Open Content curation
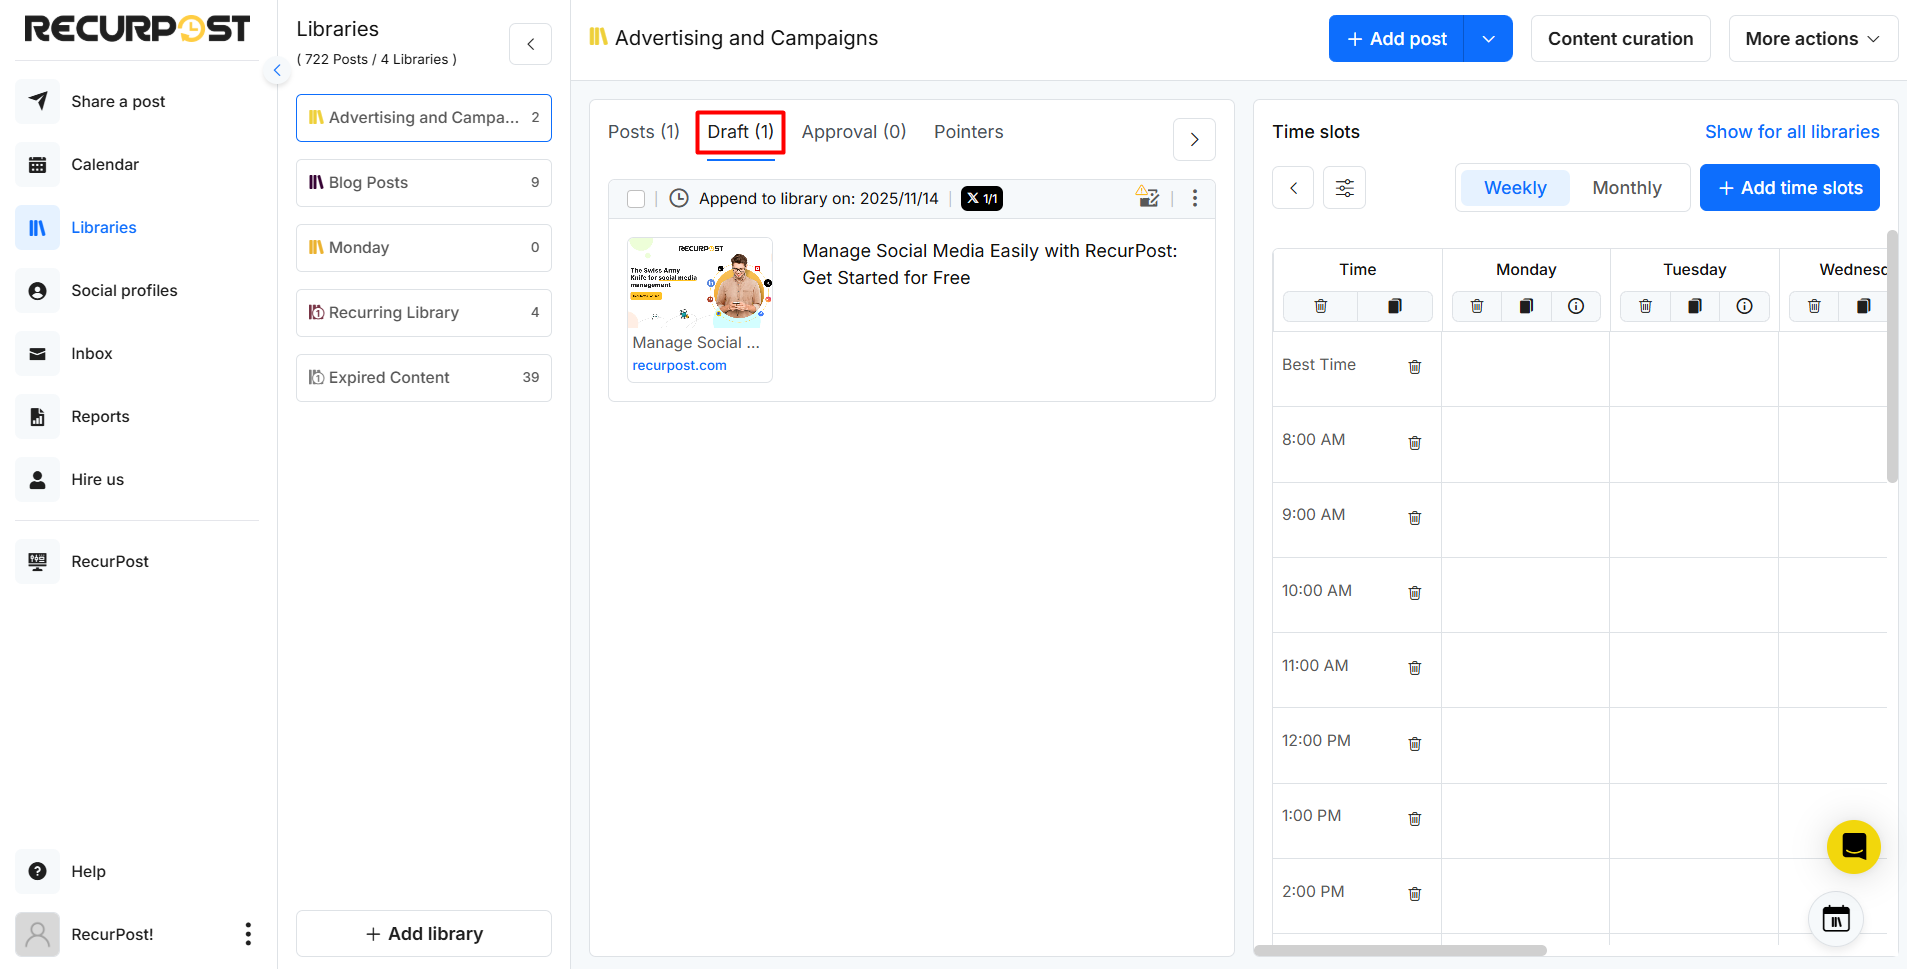 pyautogui.click(x=1620, y=39)
